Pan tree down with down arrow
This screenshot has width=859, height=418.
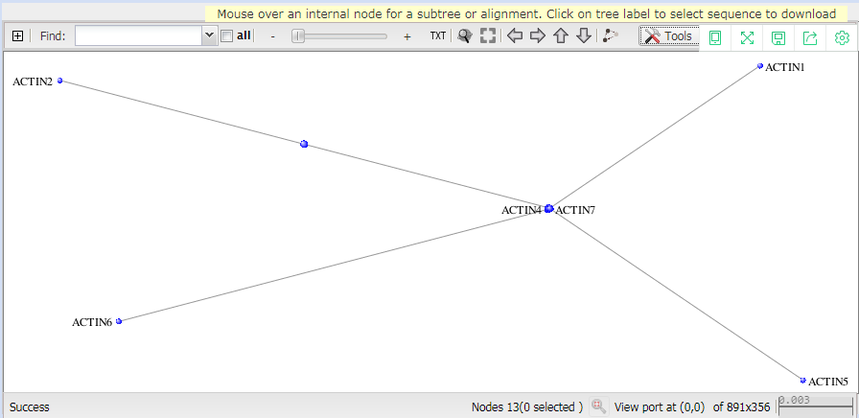pyautogui.click(x=583, y=36)
